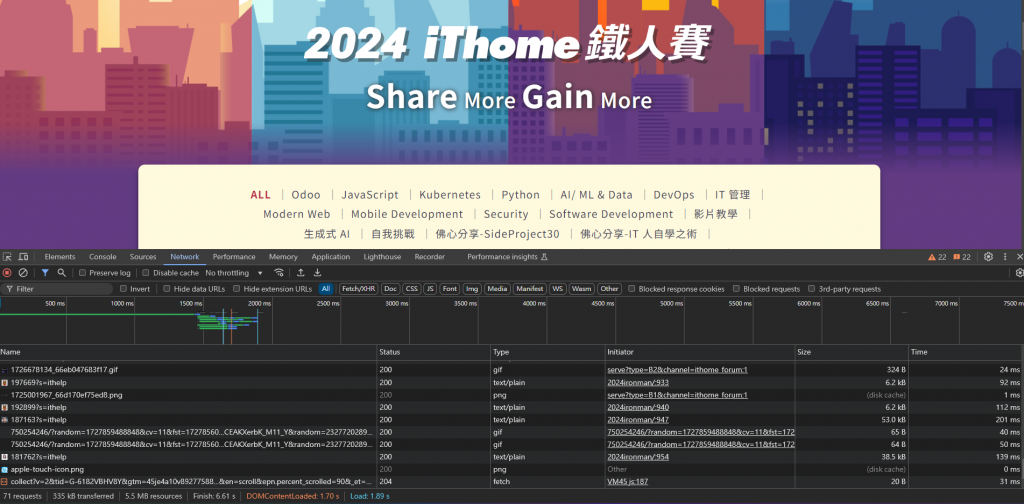The height and width of the screenshot is (504, 1024).
Task: Open the Application tab
Action: (330, 257)
